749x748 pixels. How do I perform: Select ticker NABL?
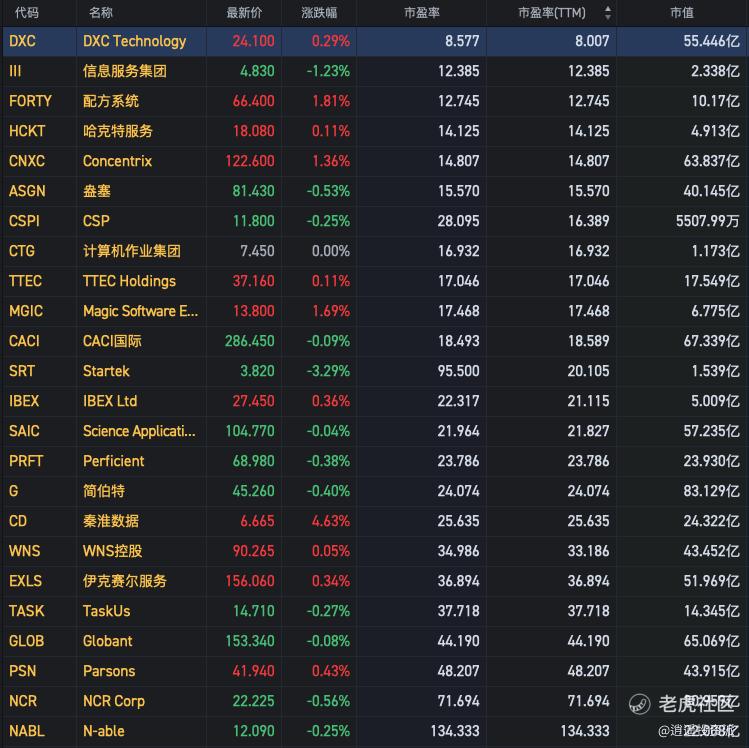tap(27, 731)
